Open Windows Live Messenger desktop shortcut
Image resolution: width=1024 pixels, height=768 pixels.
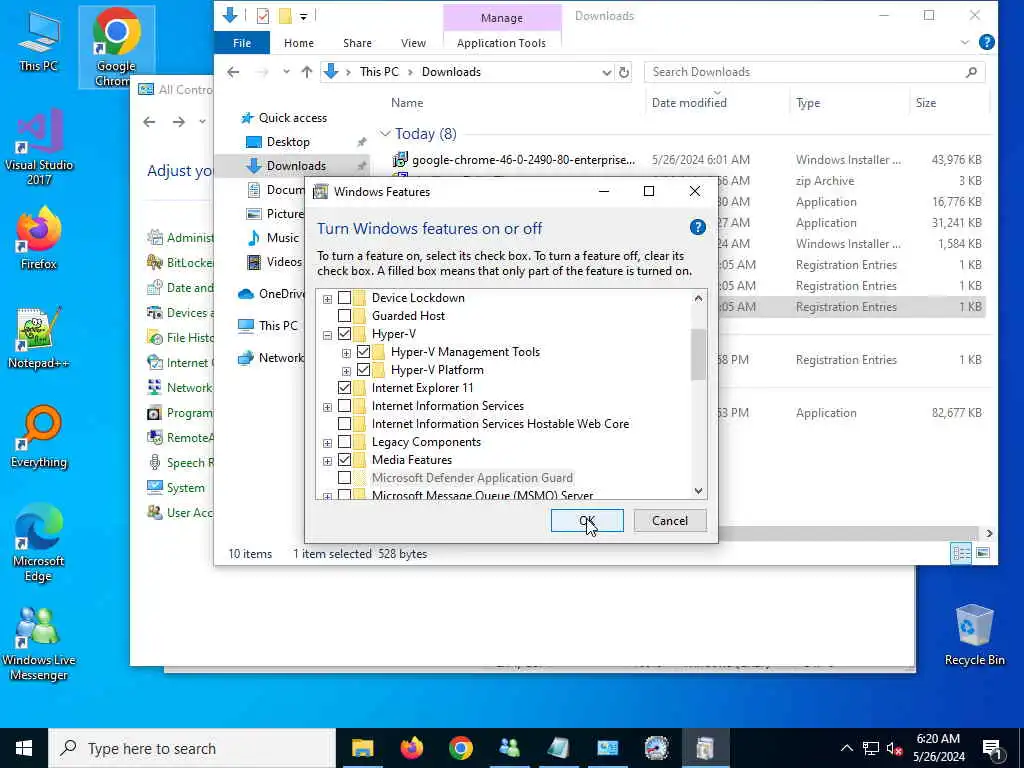pyautogui.click(x=39, y=643)
